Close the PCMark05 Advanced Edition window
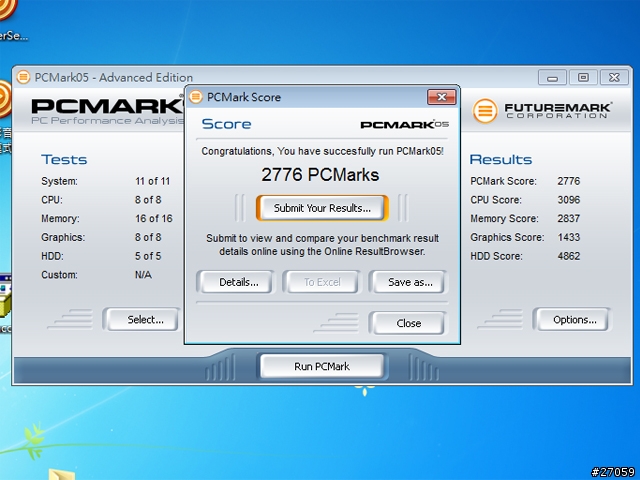The height and width of the screenshot is (480, 640). [614, 77]
